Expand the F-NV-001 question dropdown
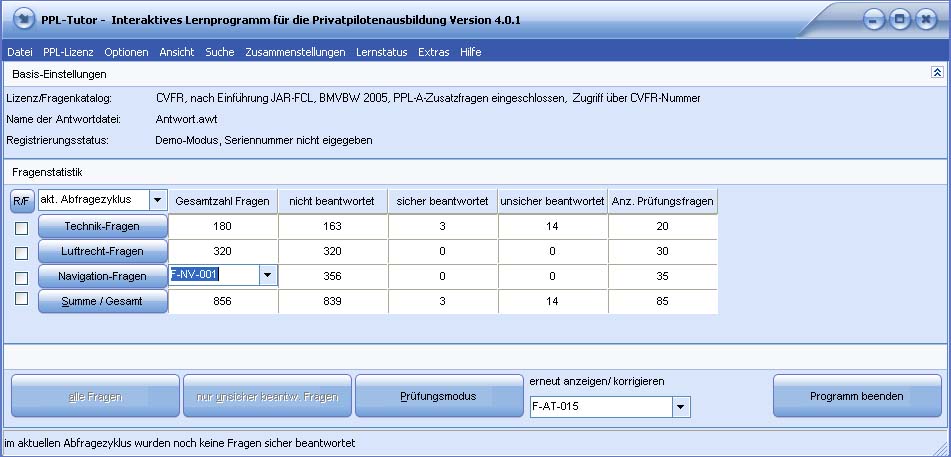 (267, 276)
